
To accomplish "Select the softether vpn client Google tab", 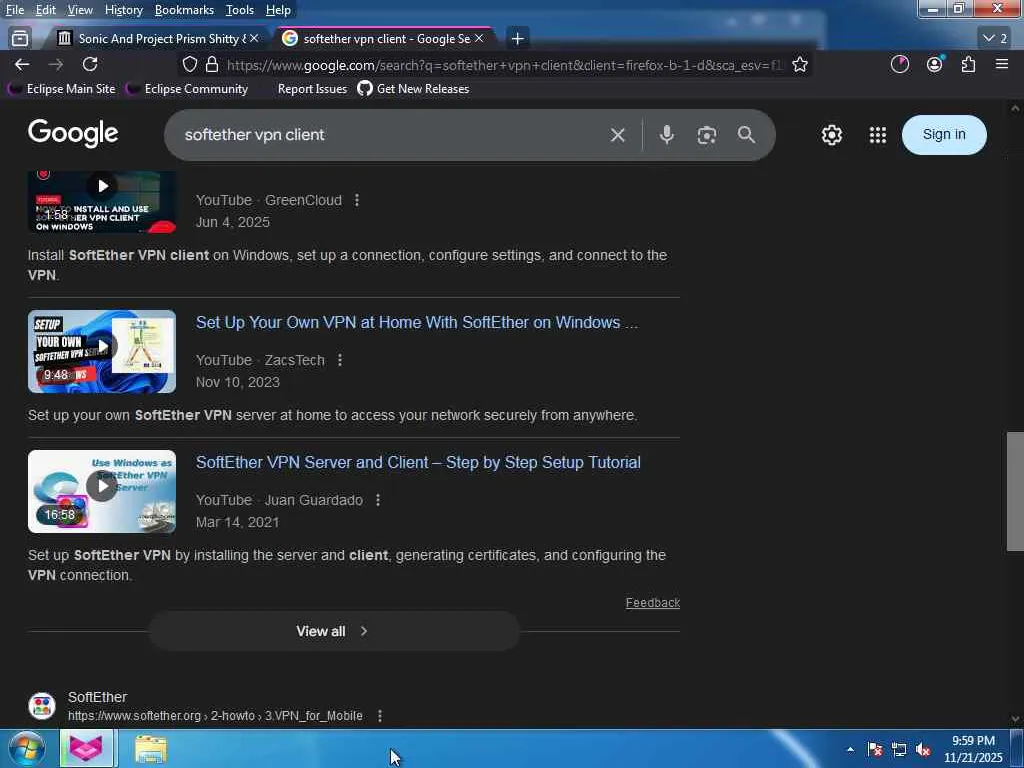I will click(385, 39).
